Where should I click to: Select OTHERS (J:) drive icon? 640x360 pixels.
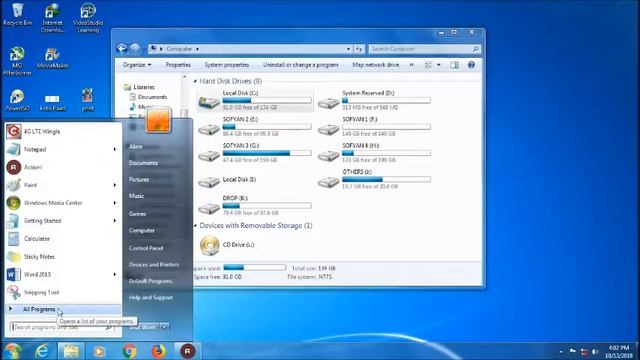coord(328,181)
